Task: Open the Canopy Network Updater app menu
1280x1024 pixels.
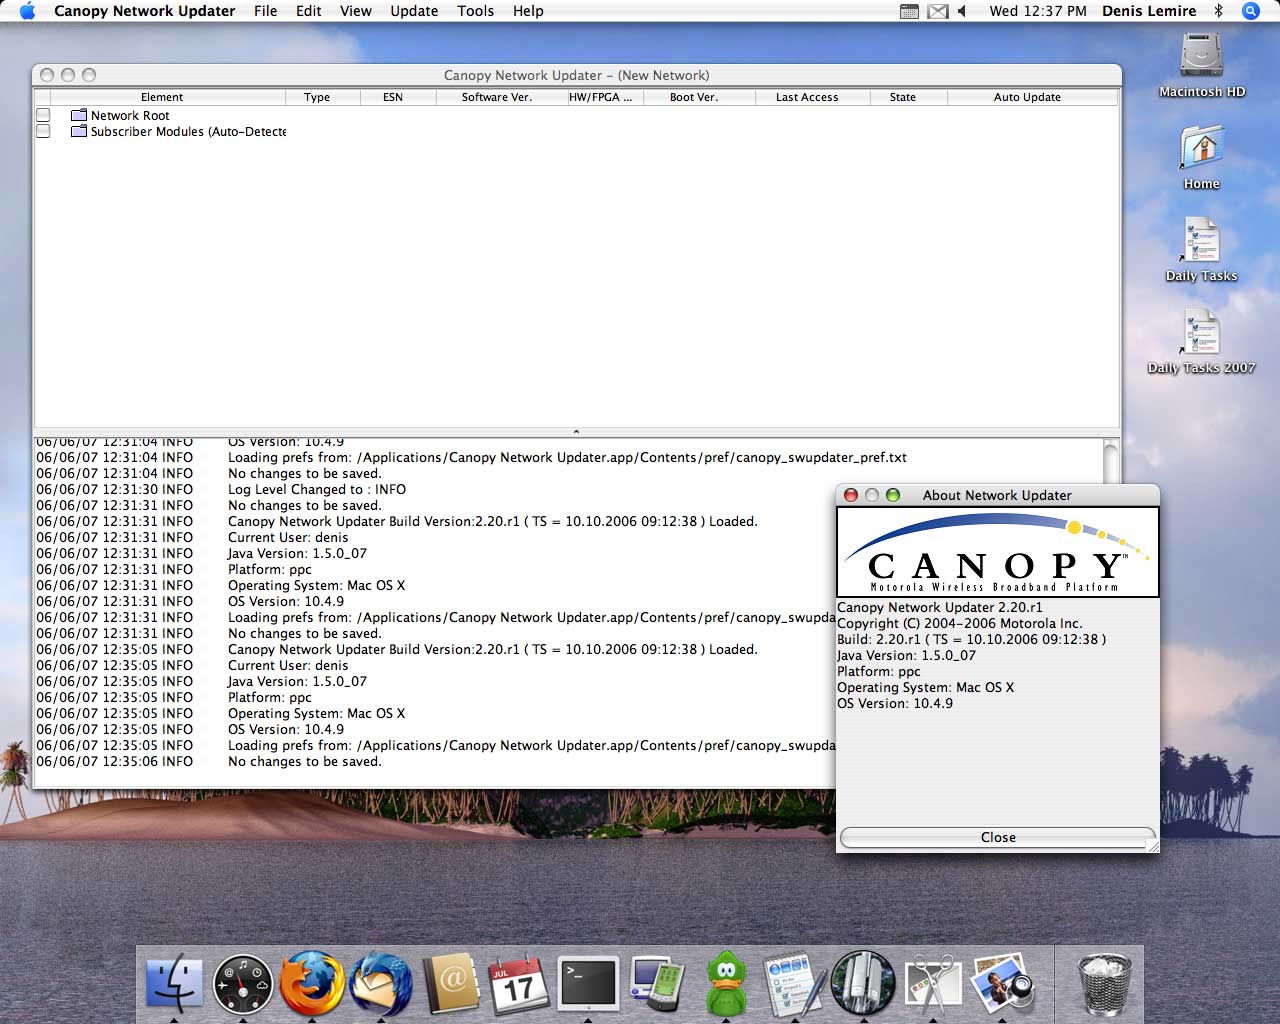Action: pyautogui.click(x=145, y=11)
